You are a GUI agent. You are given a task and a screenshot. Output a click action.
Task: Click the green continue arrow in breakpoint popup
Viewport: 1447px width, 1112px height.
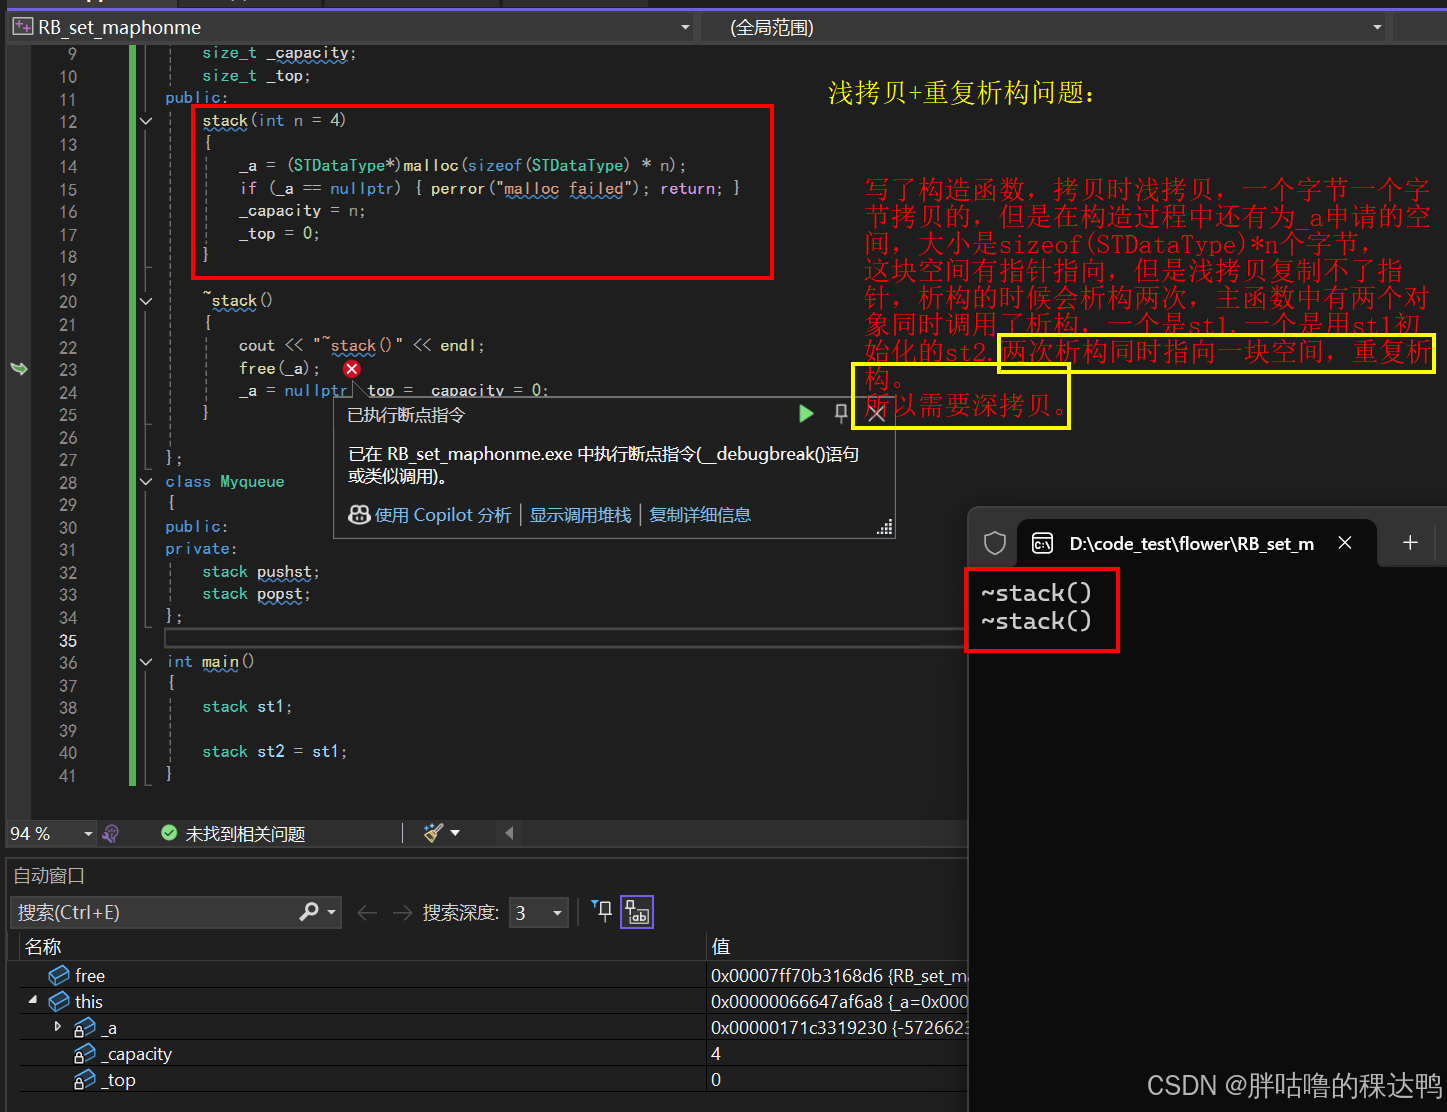pyautogui.click(x=806, y=414)
